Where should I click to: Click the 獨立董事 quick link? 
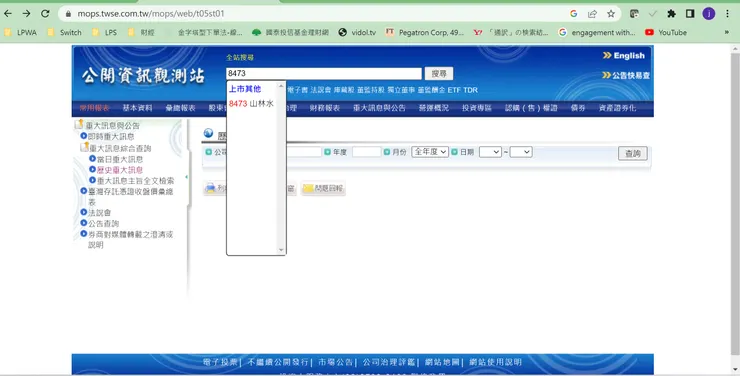[401, 90]
